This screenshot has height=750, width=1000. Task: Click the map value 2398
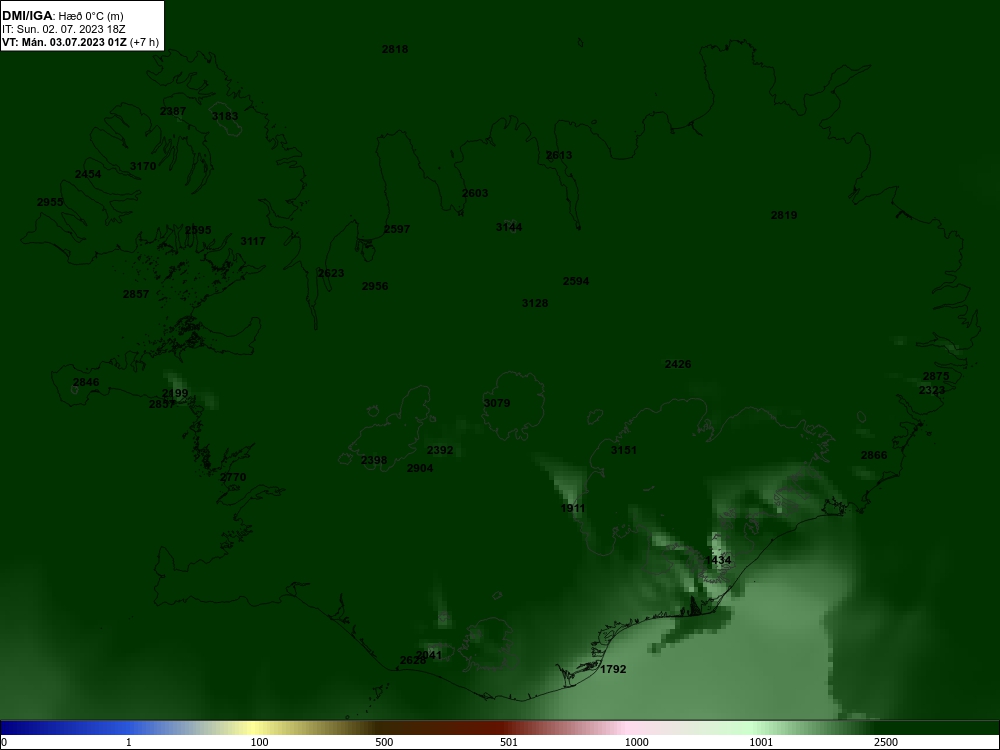pos(374,460)
